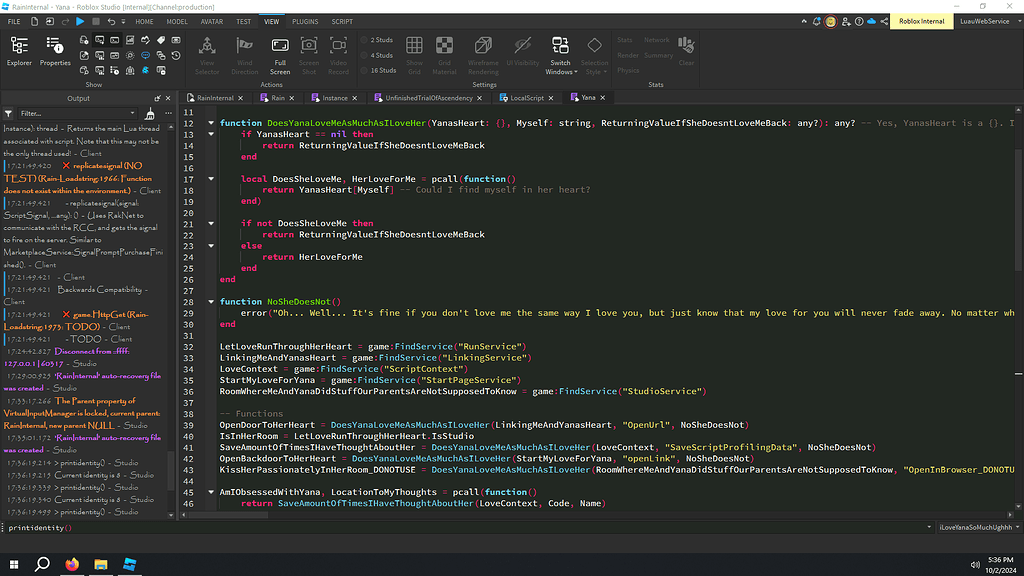1024x576 pixels.
Task: Select the 4 Studs grid option
Action: tap(376, 56)
